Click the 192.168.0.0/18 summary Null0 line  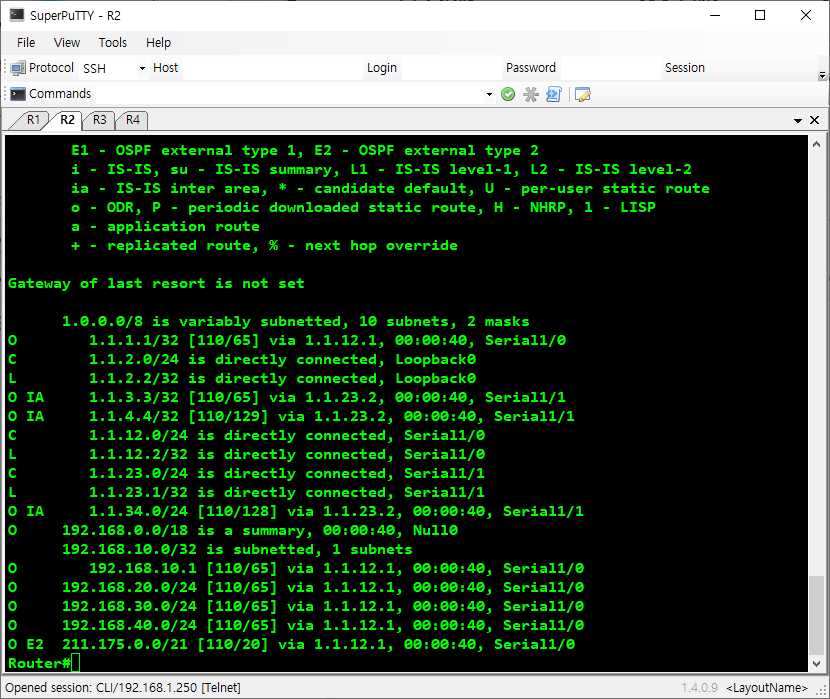pos(233,530)
